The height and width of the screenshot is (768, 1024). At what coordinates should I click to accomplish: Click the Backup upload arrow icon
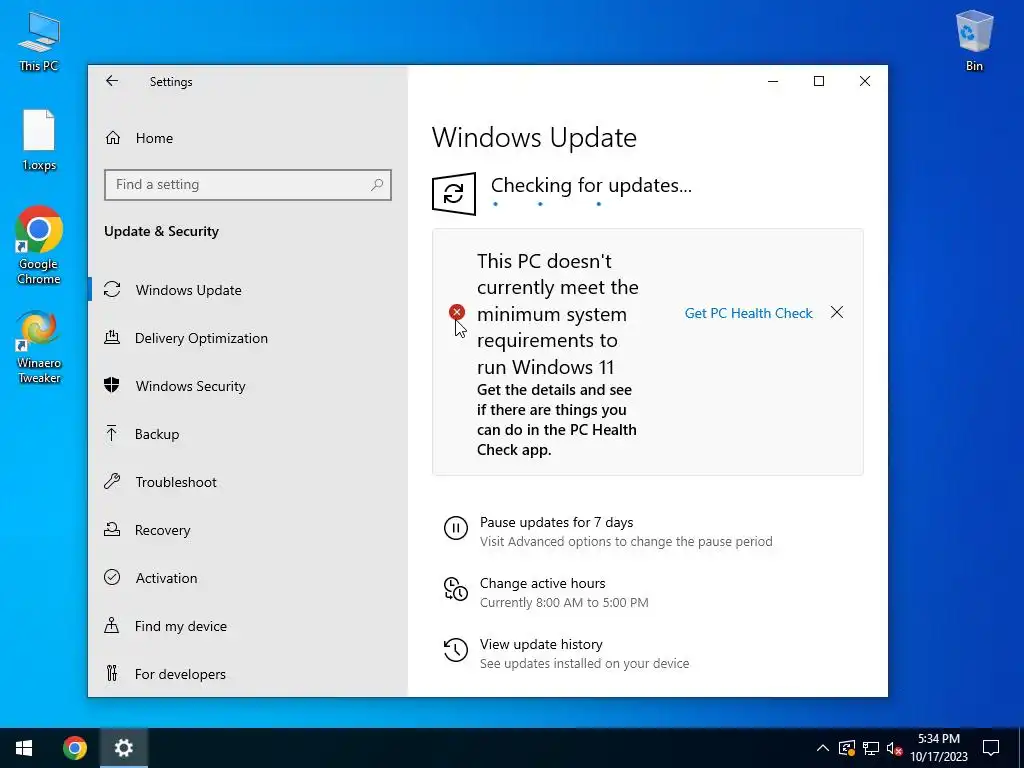[x=112, y=433]
